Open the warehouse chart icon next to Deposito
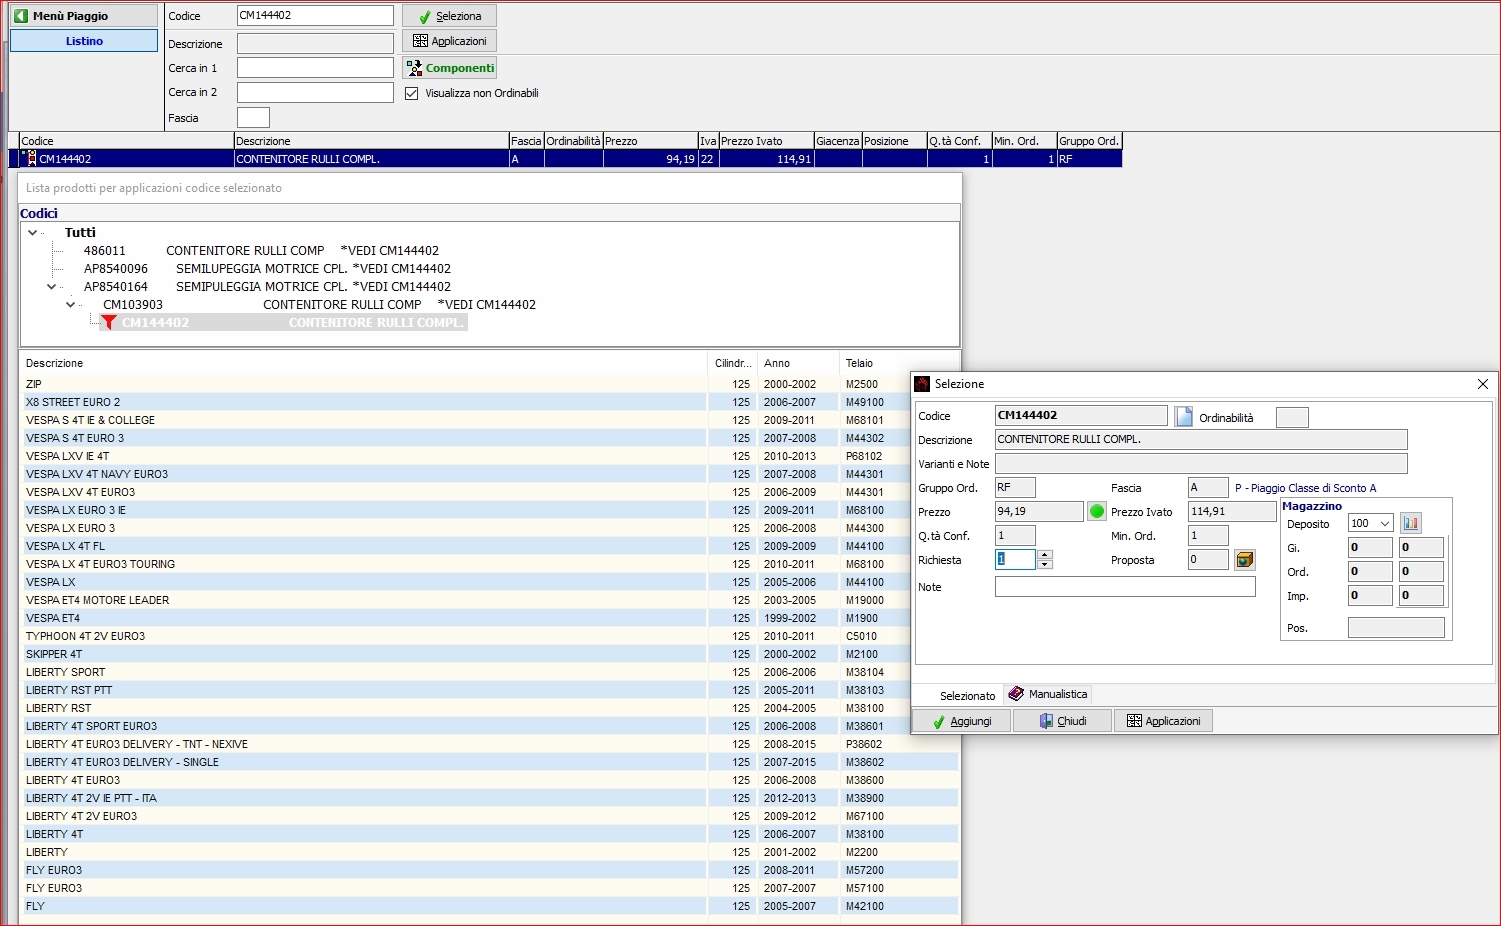The height and width of the screenshot is (926, 1501). [1411, 523]
